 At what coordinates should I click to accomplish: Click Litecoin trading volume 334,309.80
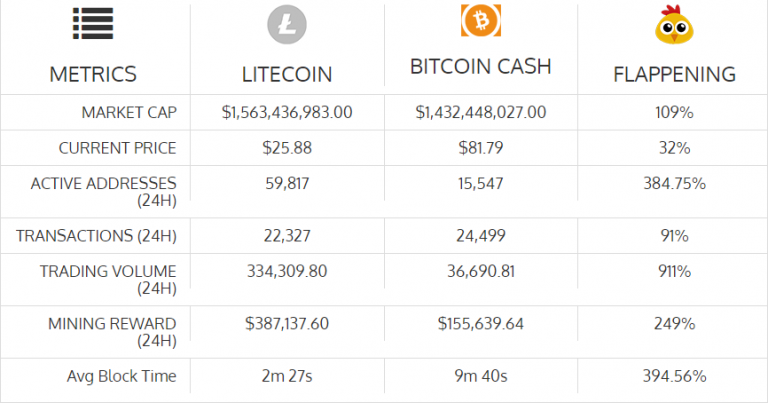tap(287, 271)
